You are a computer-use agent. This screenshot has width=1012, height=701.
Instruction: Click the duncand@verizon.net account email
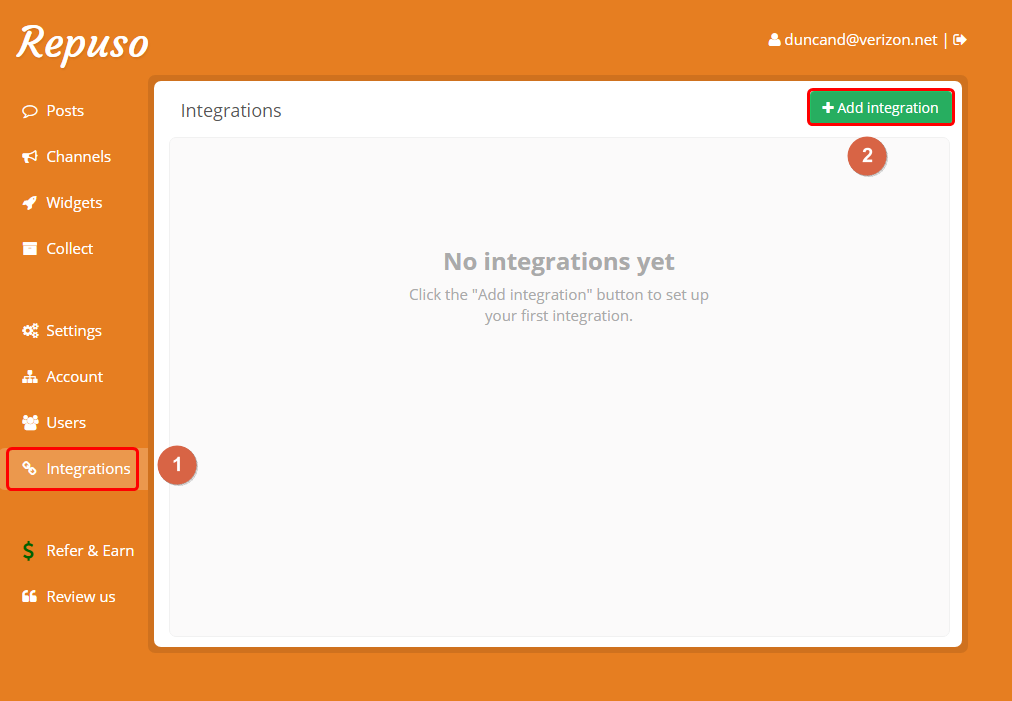pos(860,40)
